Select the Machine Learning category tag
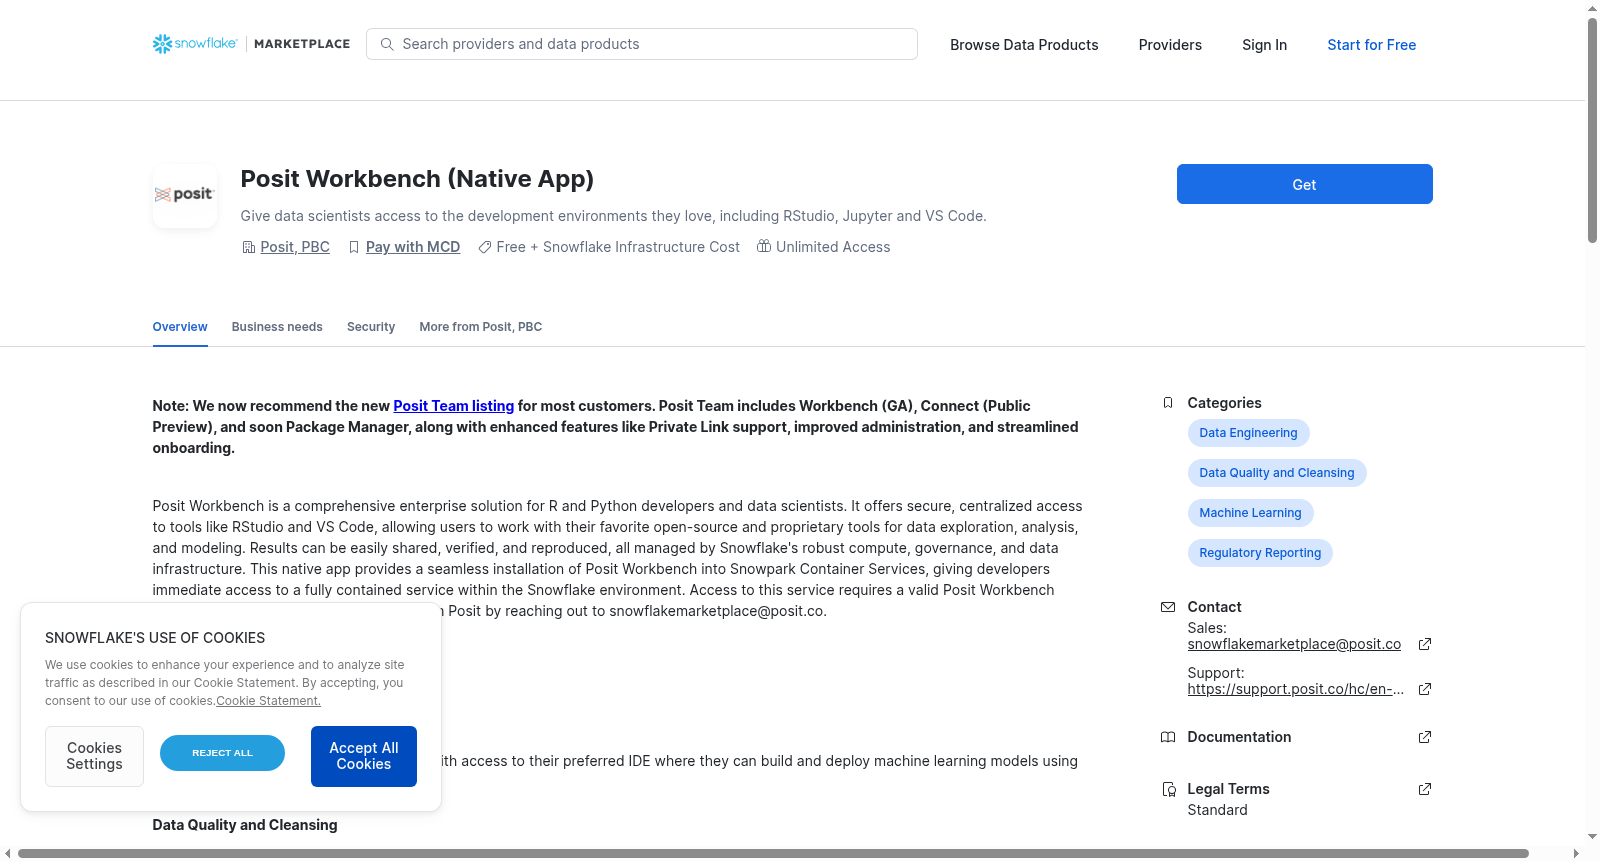 point(1250,513)
